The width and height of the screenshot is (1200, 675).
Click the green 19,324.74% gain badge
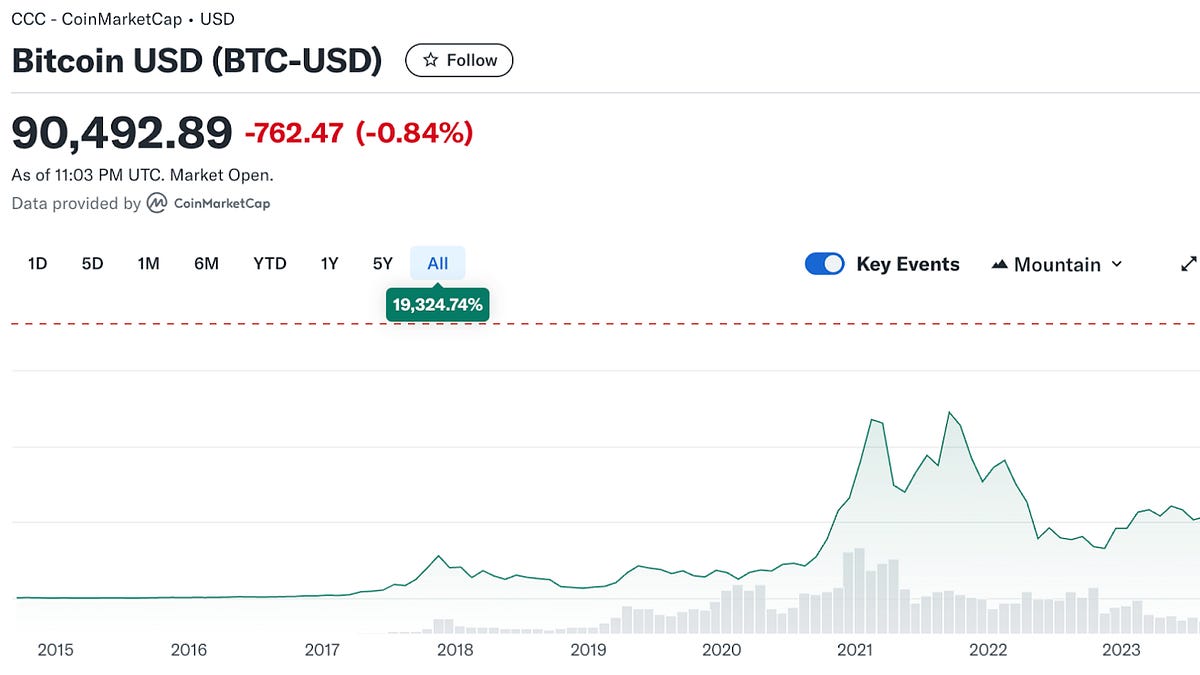click(x=437, y=303)
